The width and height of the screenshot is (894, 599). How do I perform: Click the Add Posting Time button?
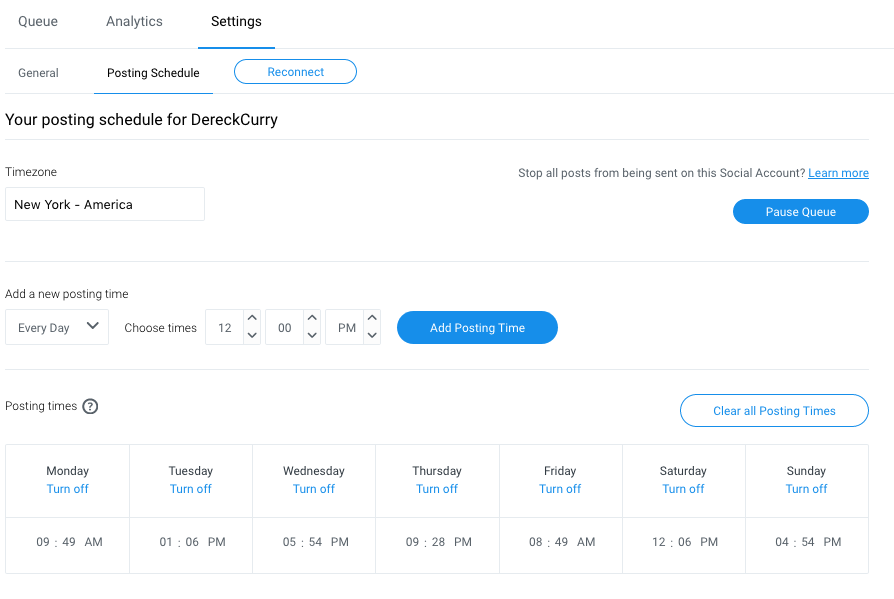pos(477,328)
